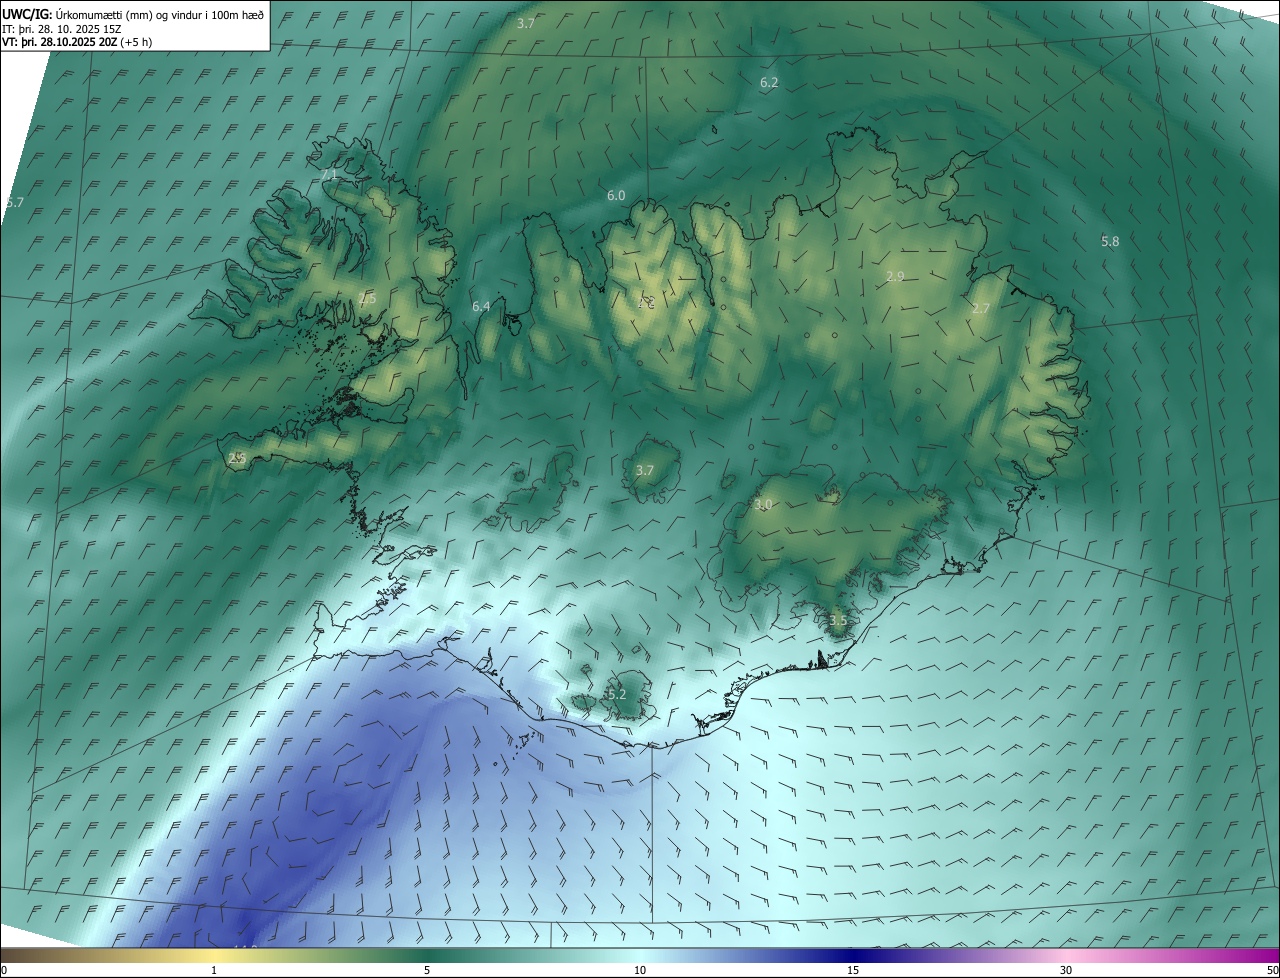Click the 2.7 value label on the map

point(981,309)
